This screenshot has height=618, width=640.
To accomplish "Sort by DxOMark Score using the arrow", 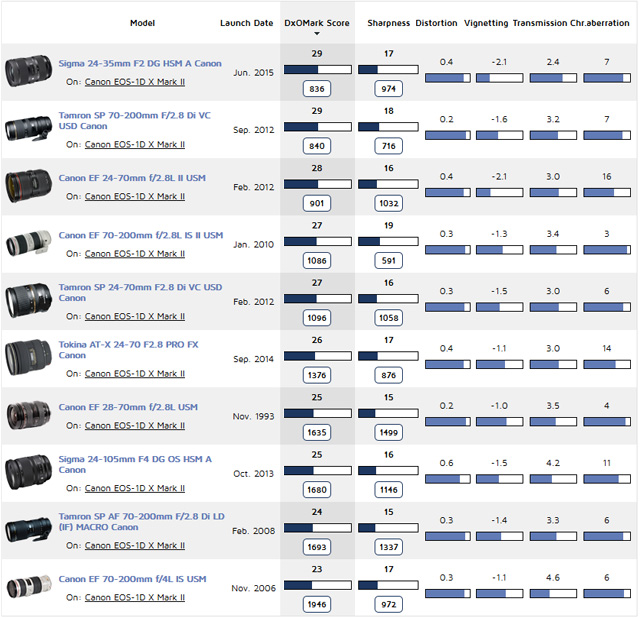I will (x=317, y=34).
